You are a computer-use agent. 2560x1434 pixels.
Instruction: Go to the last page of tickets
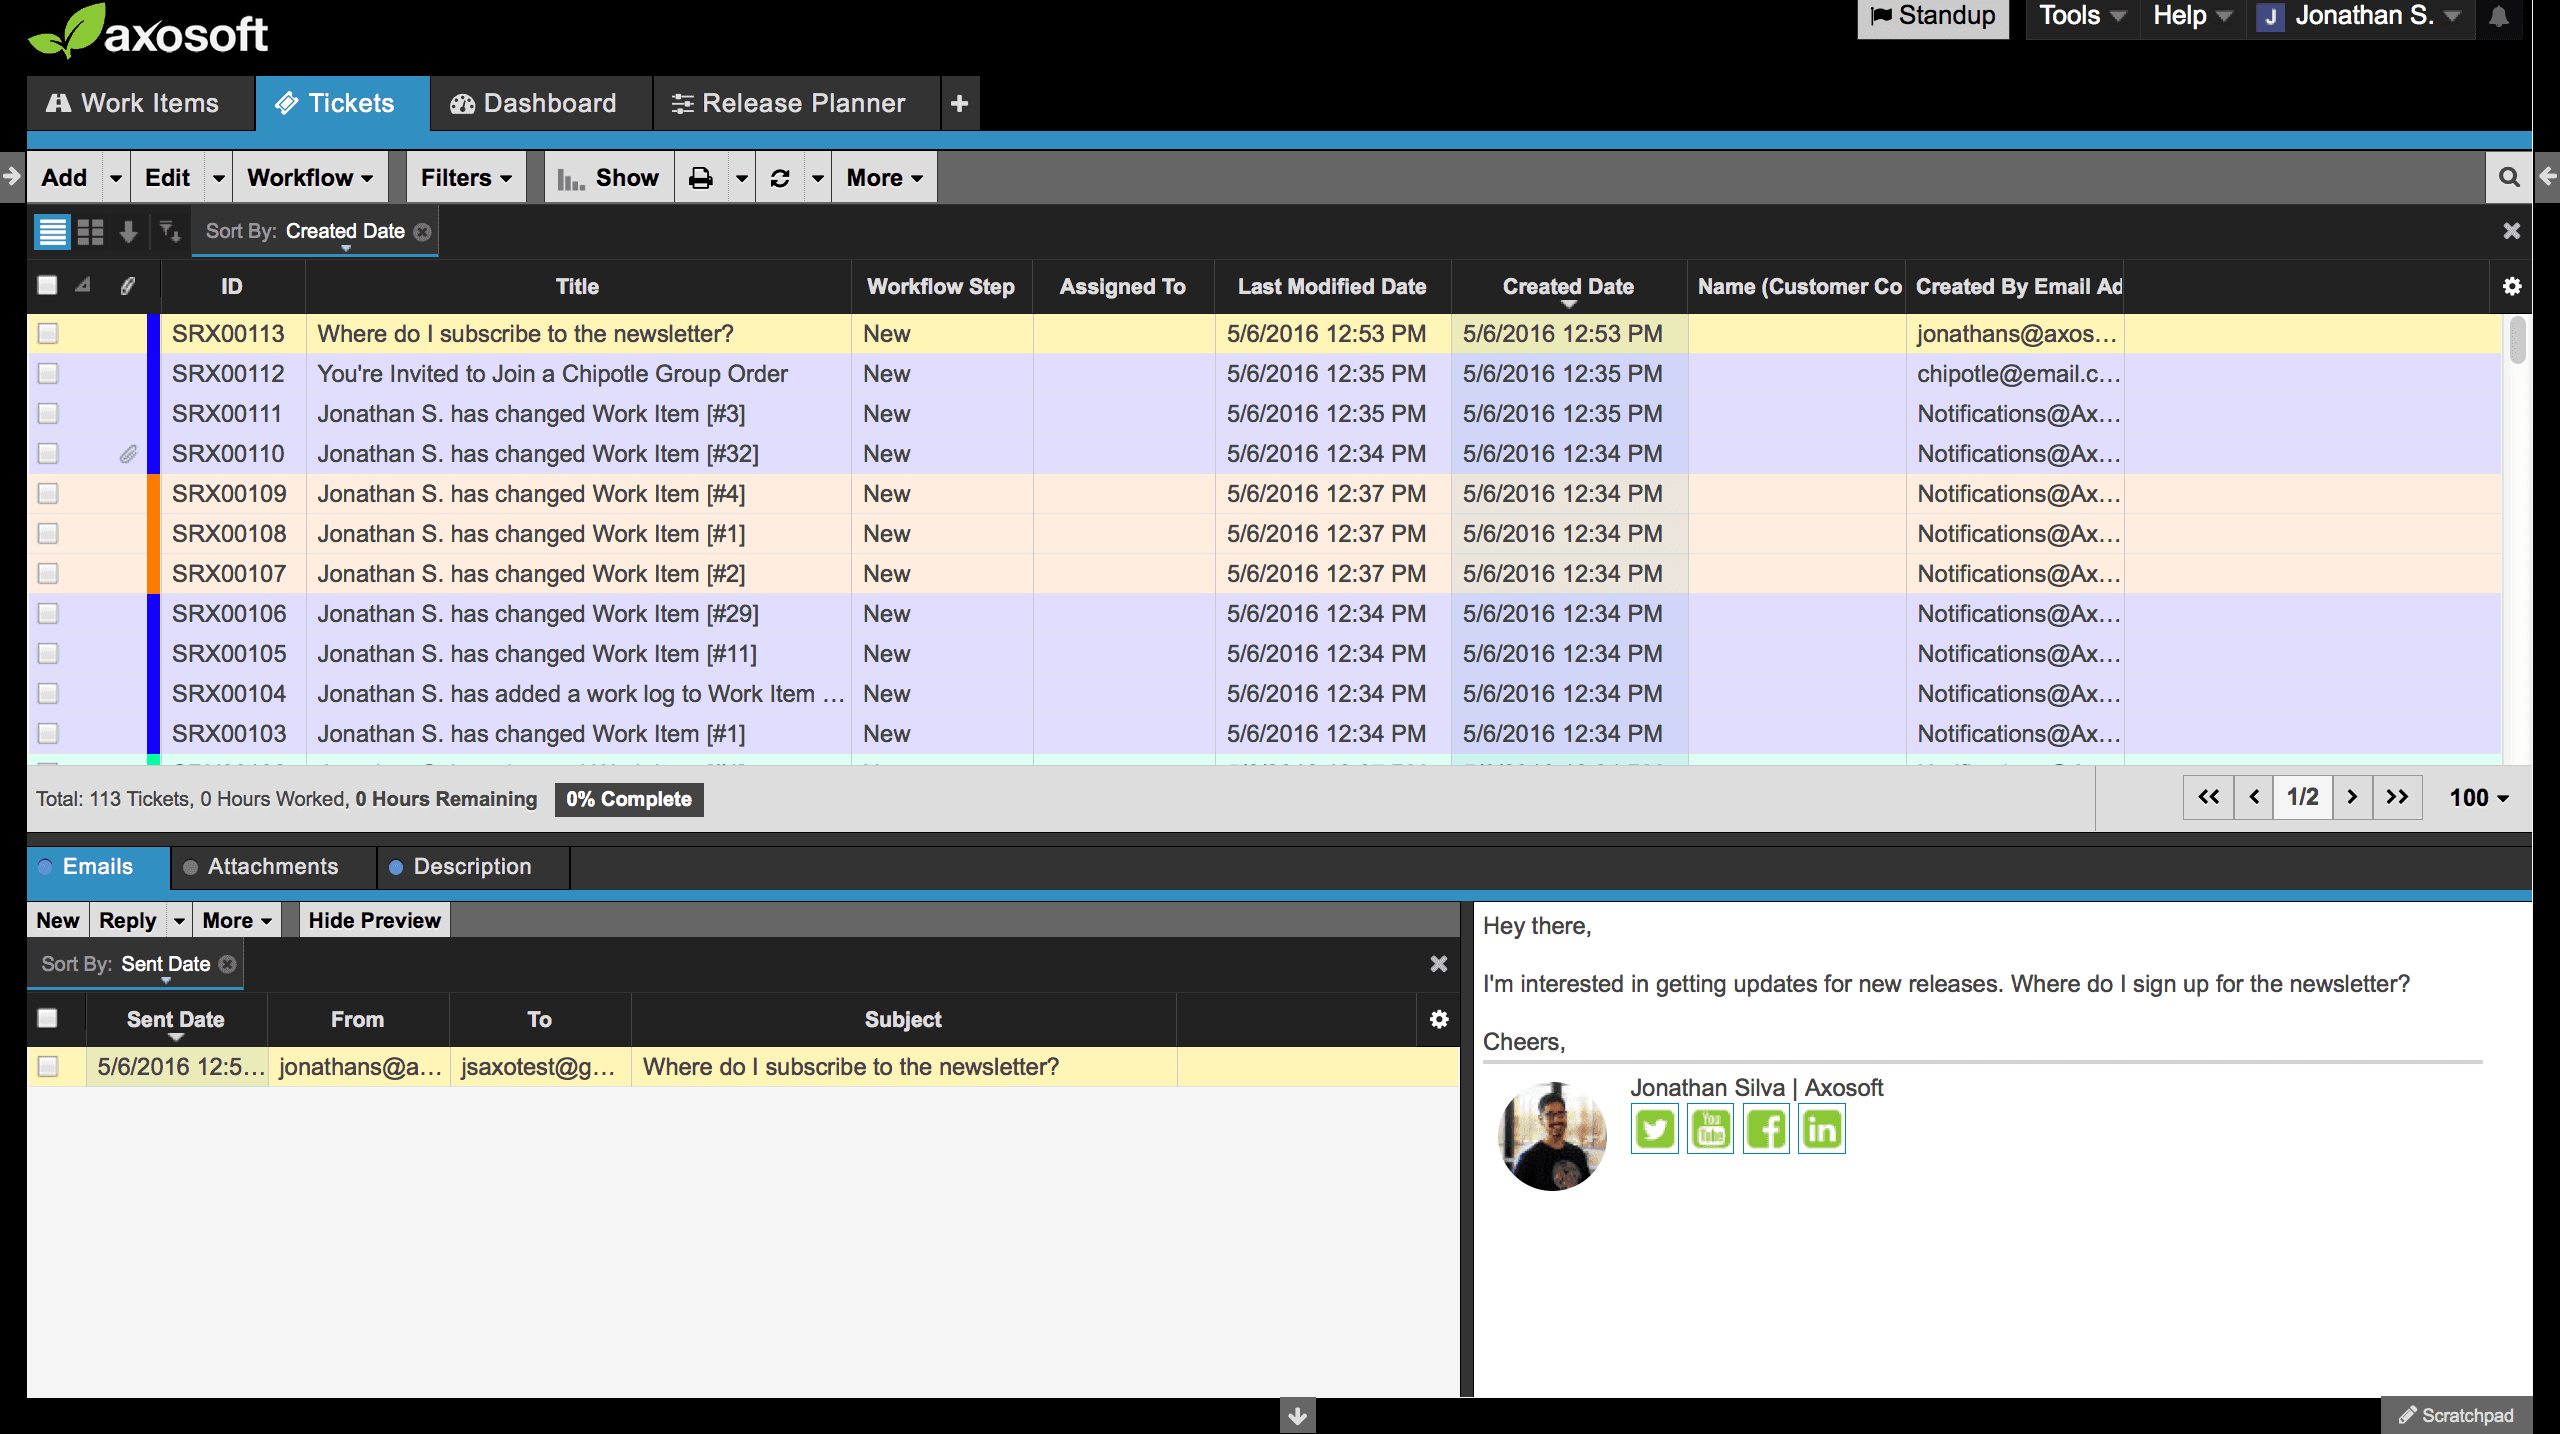[x=2398, y=797]
